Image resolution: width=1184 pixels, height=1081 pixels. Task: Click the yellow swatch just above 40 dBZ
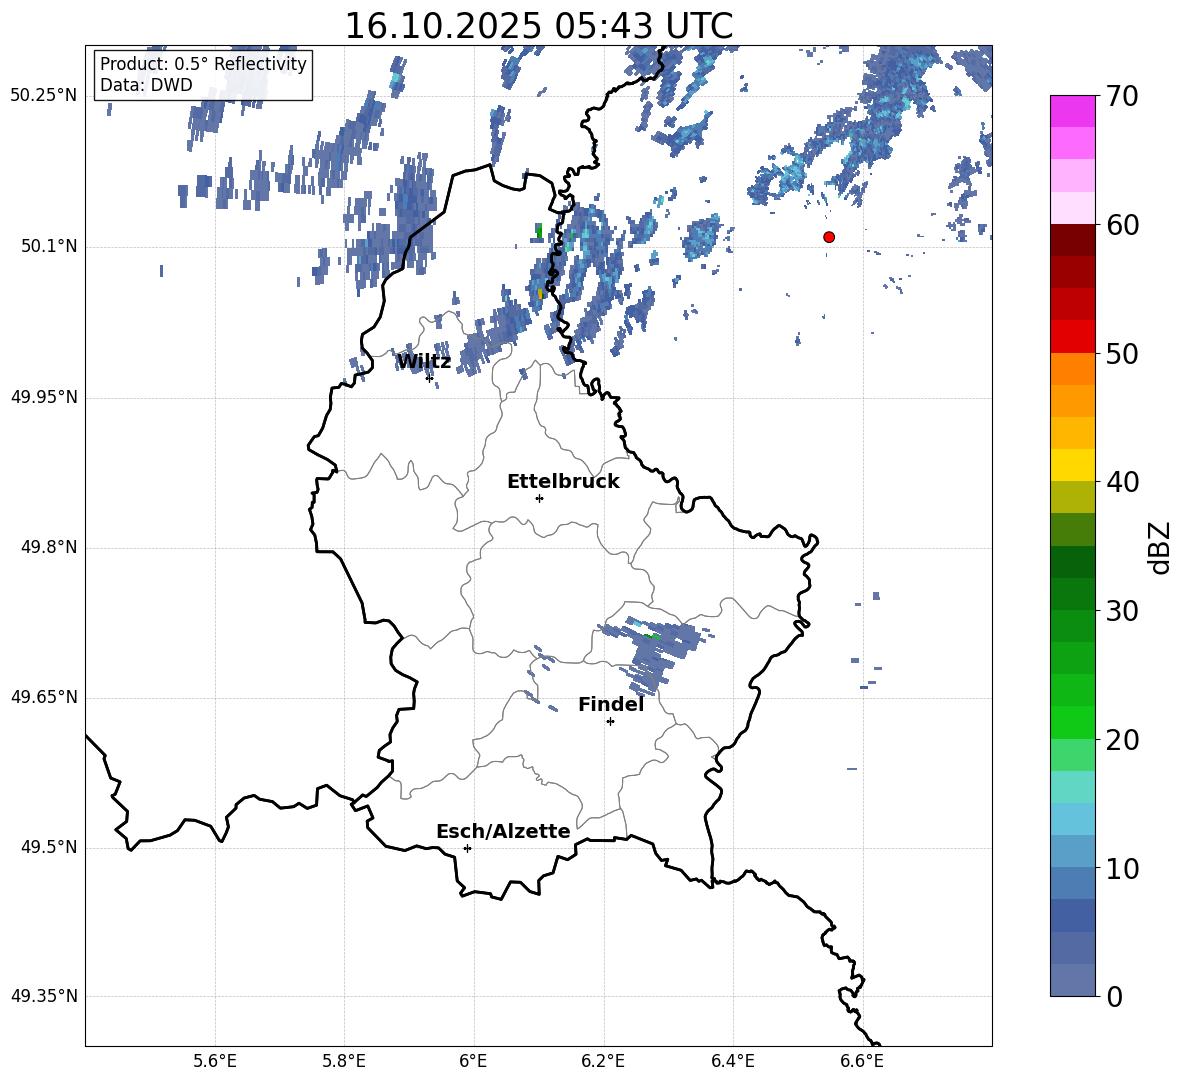coord(1072,464)
